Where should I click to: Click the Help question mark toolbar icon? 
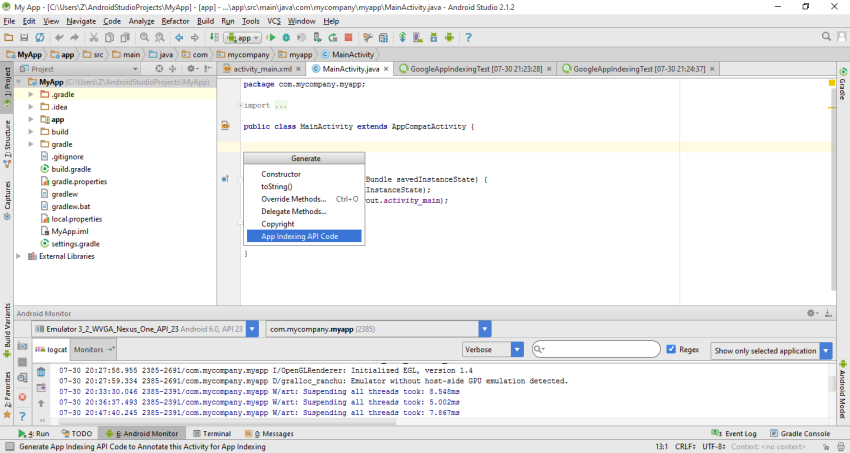[468, 37]
